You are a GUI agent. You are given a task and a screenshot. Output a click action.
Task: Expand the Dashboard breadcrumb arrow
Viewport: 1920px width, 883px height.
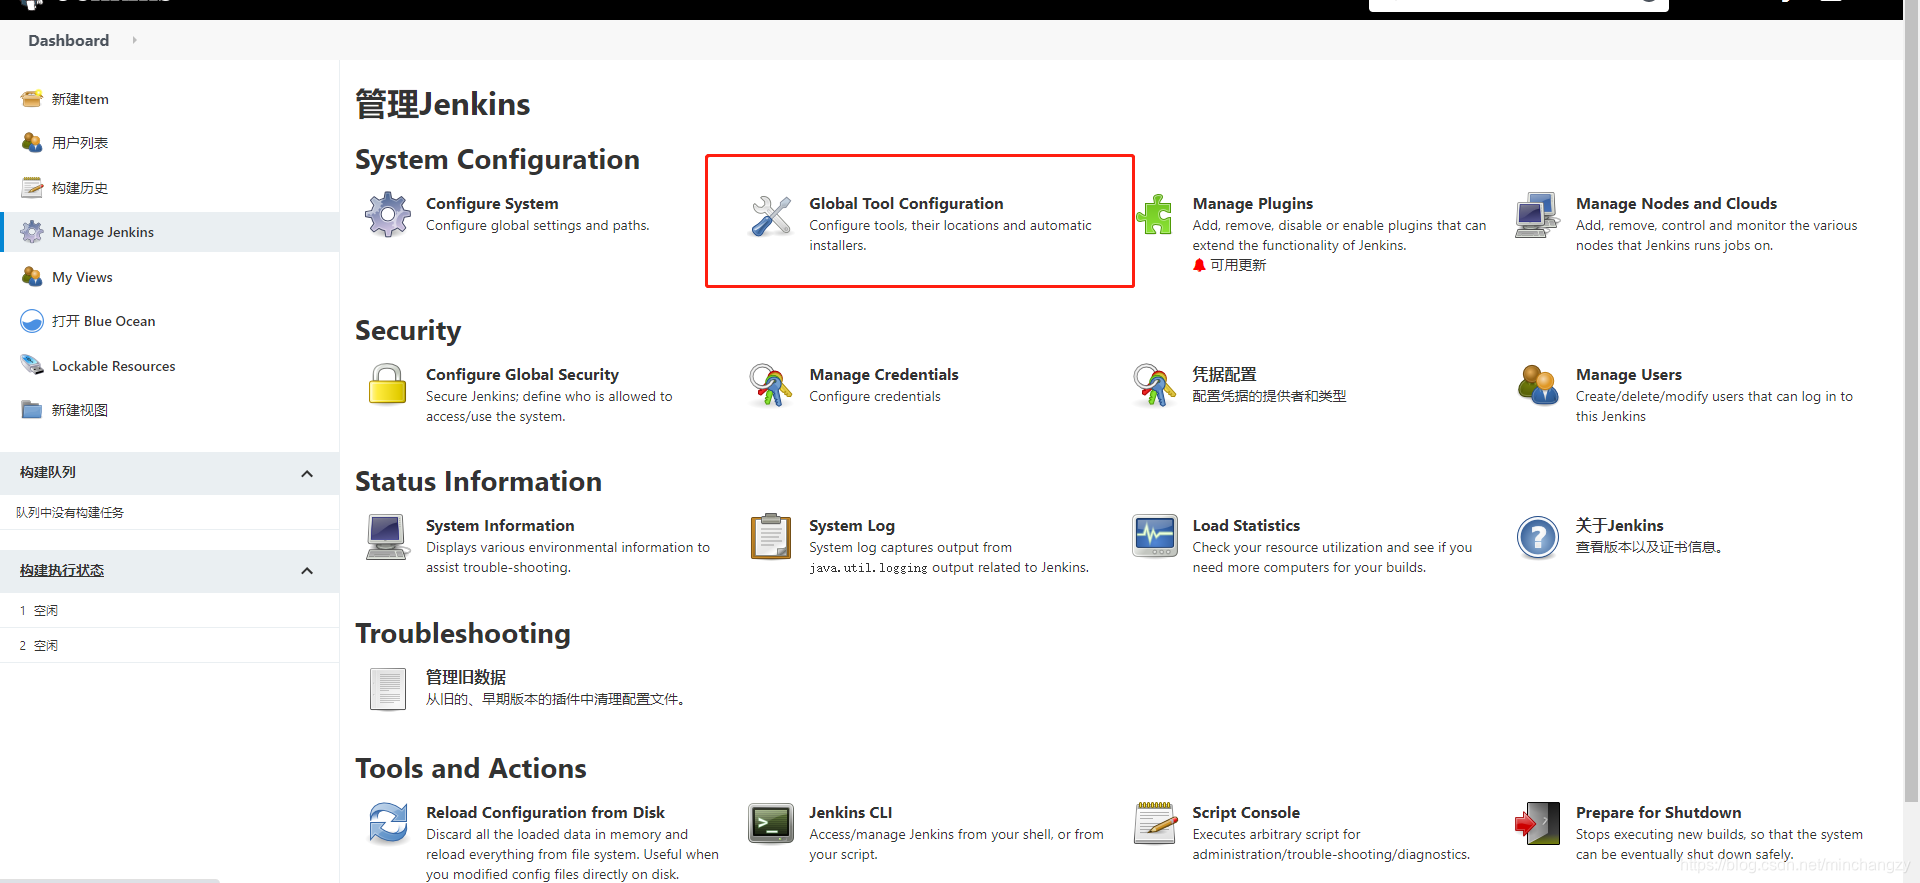[x=134, y=40]
